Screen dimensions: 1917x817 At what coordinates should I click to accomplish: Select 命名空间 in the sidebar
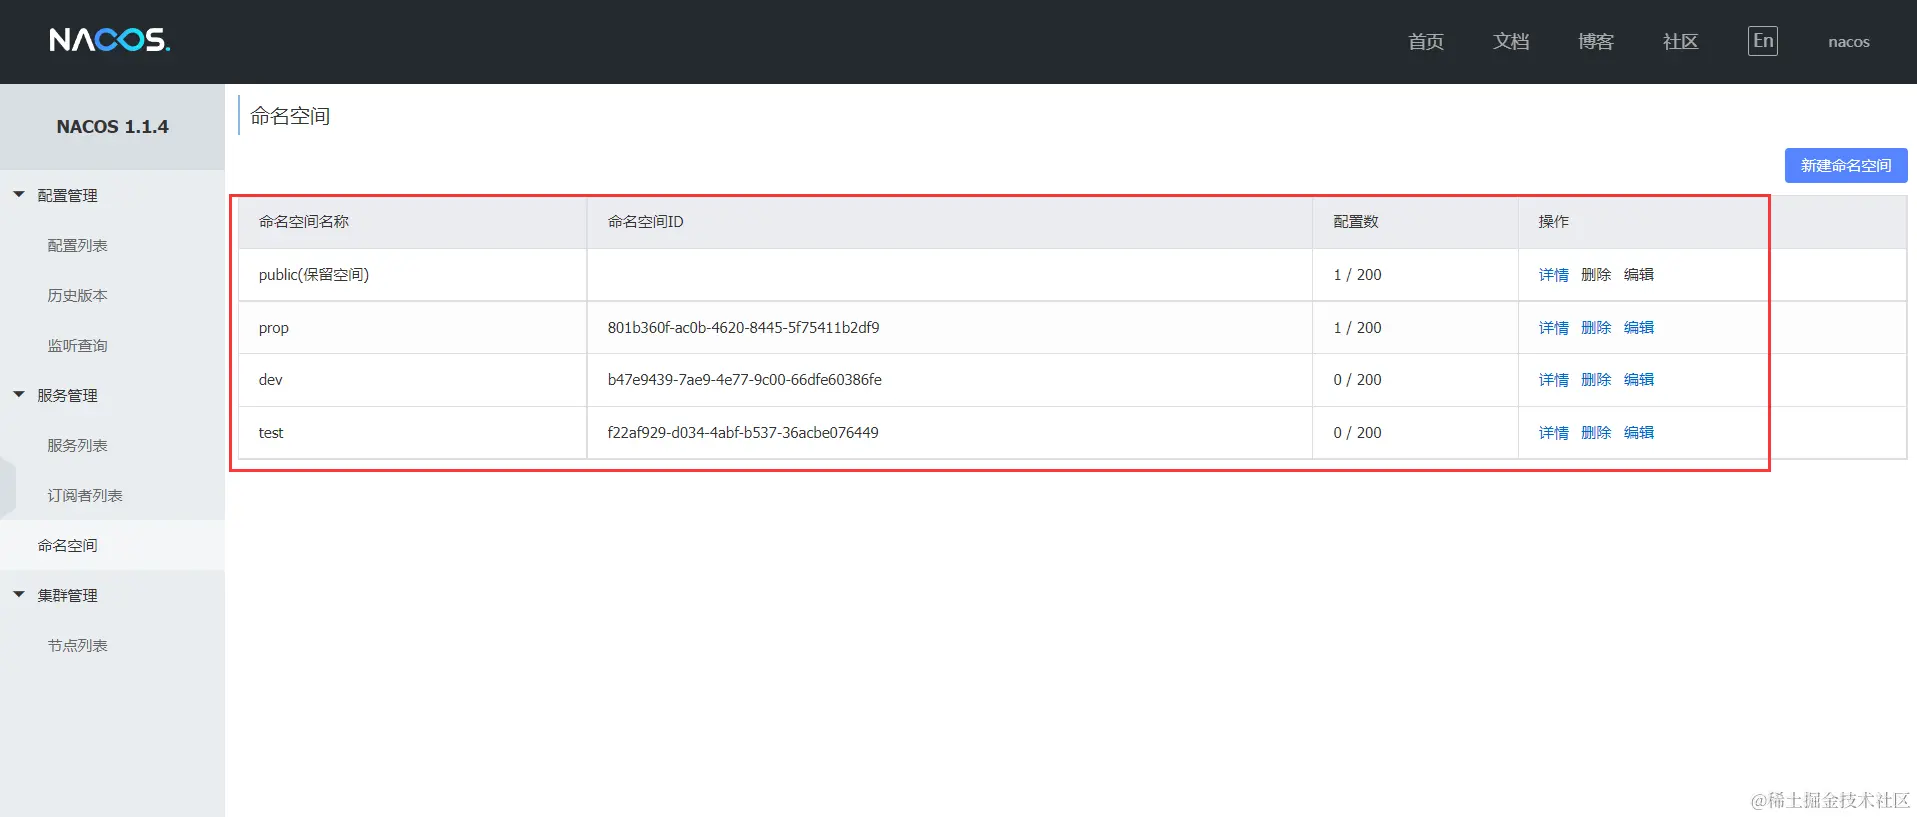67,545
